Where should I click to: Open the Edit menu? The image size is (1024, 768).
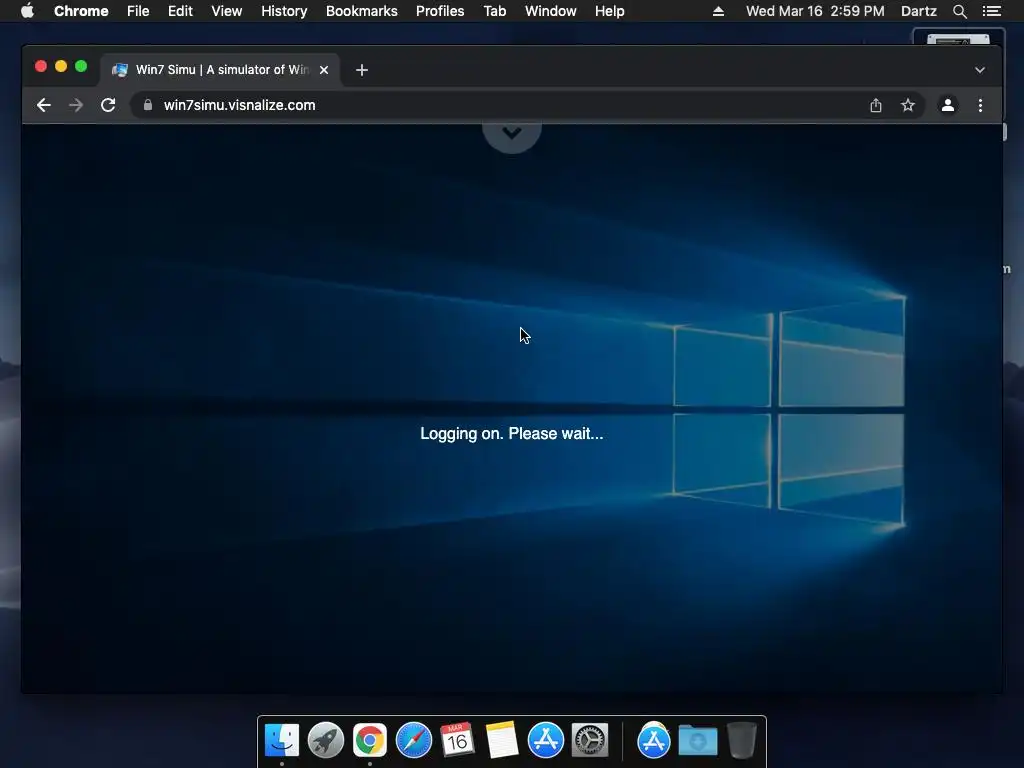pyautogui.click(x=180, y=11)
